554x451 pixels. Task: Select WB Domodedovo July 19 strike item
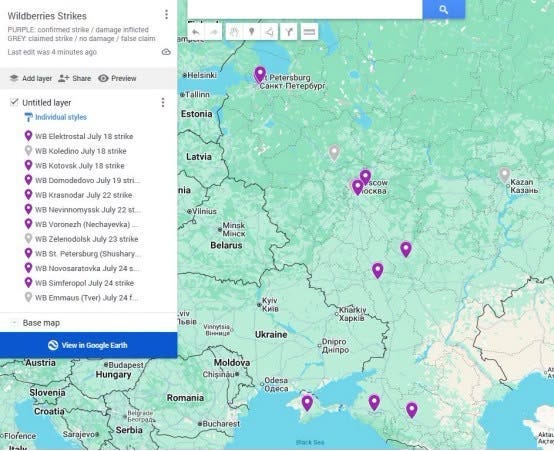[x=82, y=181]
